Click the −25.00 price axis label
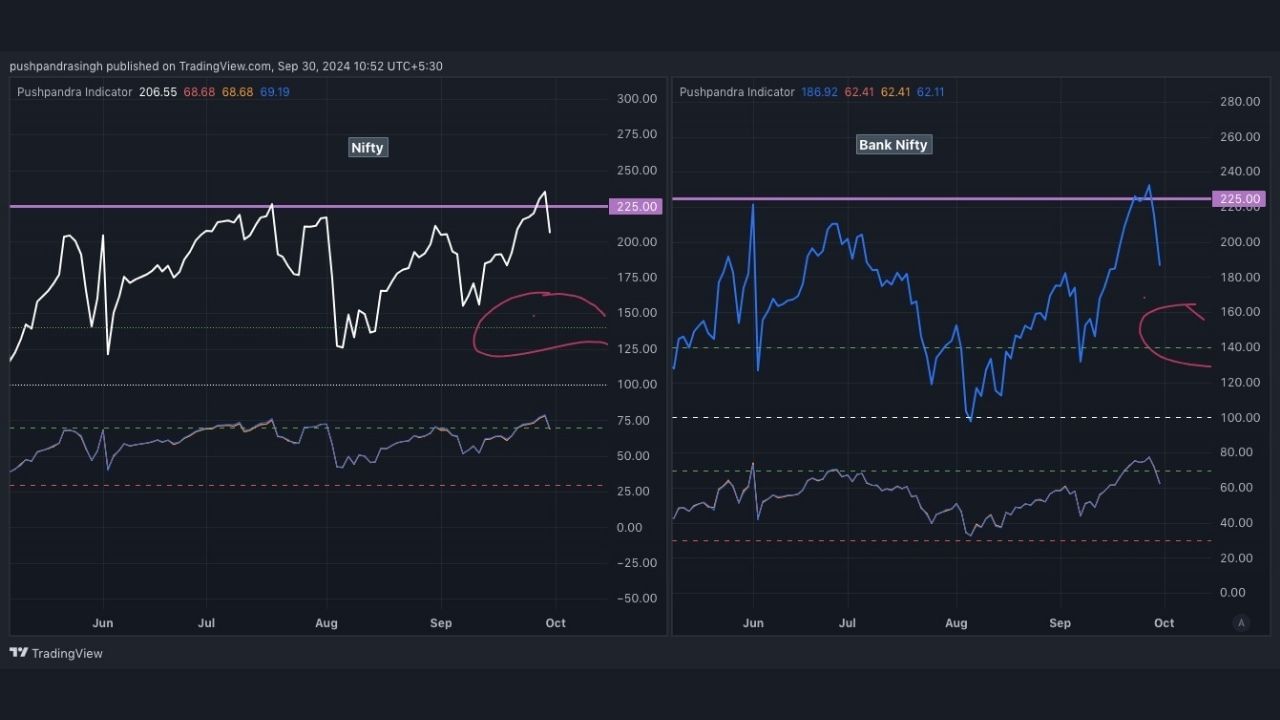Image resolution: width=1280 pixels, height=720 pixels. click(x=637, y=563)
